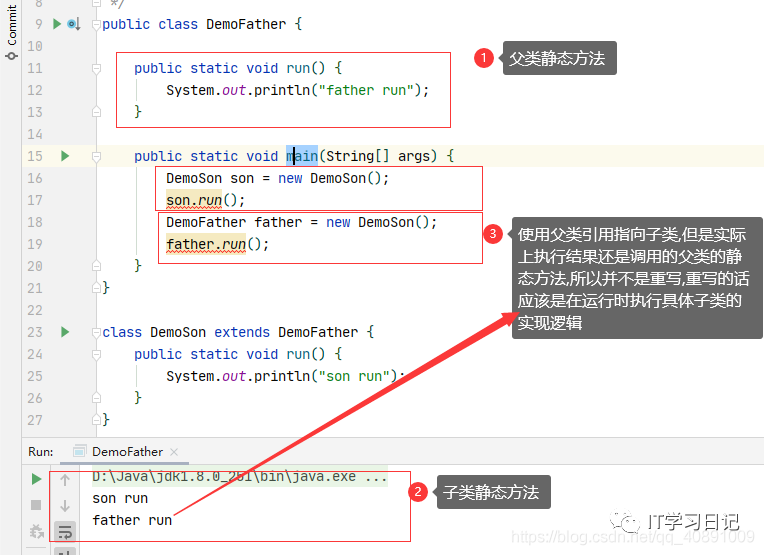Click the fold end marker on line 13
Screen dimensions: 764x555
coord(96,112)
